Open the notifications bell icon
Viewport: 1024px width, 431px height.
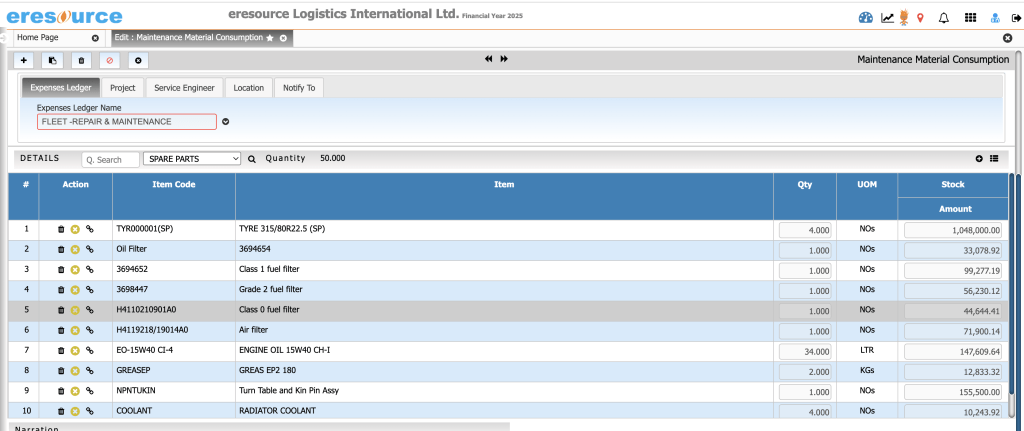point(943,17)
